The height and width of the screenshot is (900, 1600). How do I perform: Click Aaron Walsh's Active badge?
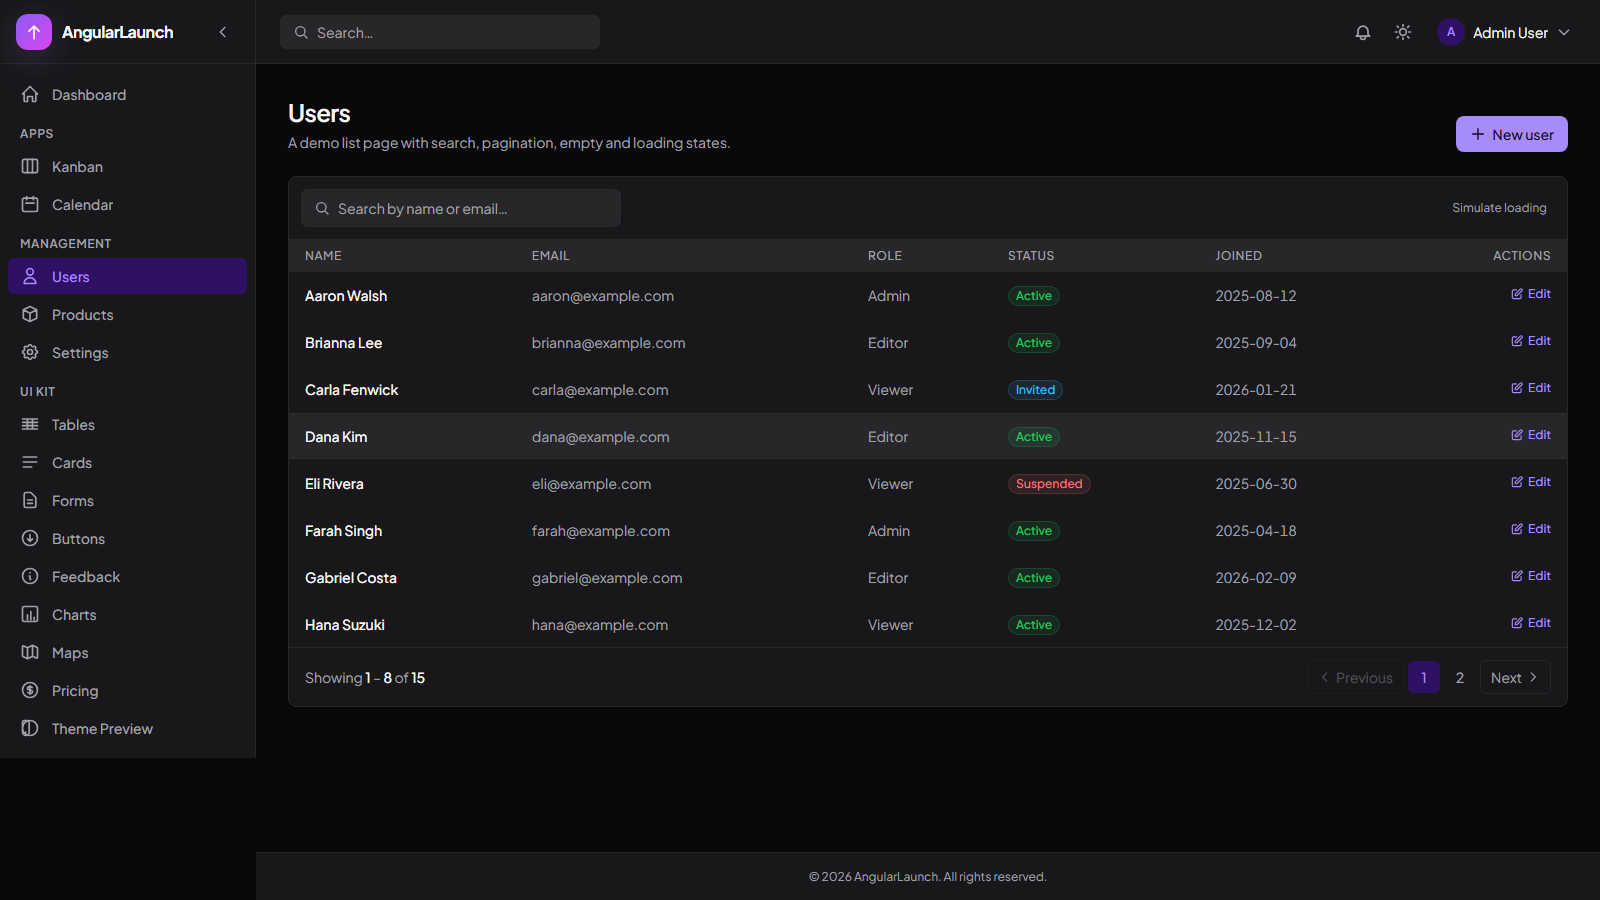[1034, 296]
